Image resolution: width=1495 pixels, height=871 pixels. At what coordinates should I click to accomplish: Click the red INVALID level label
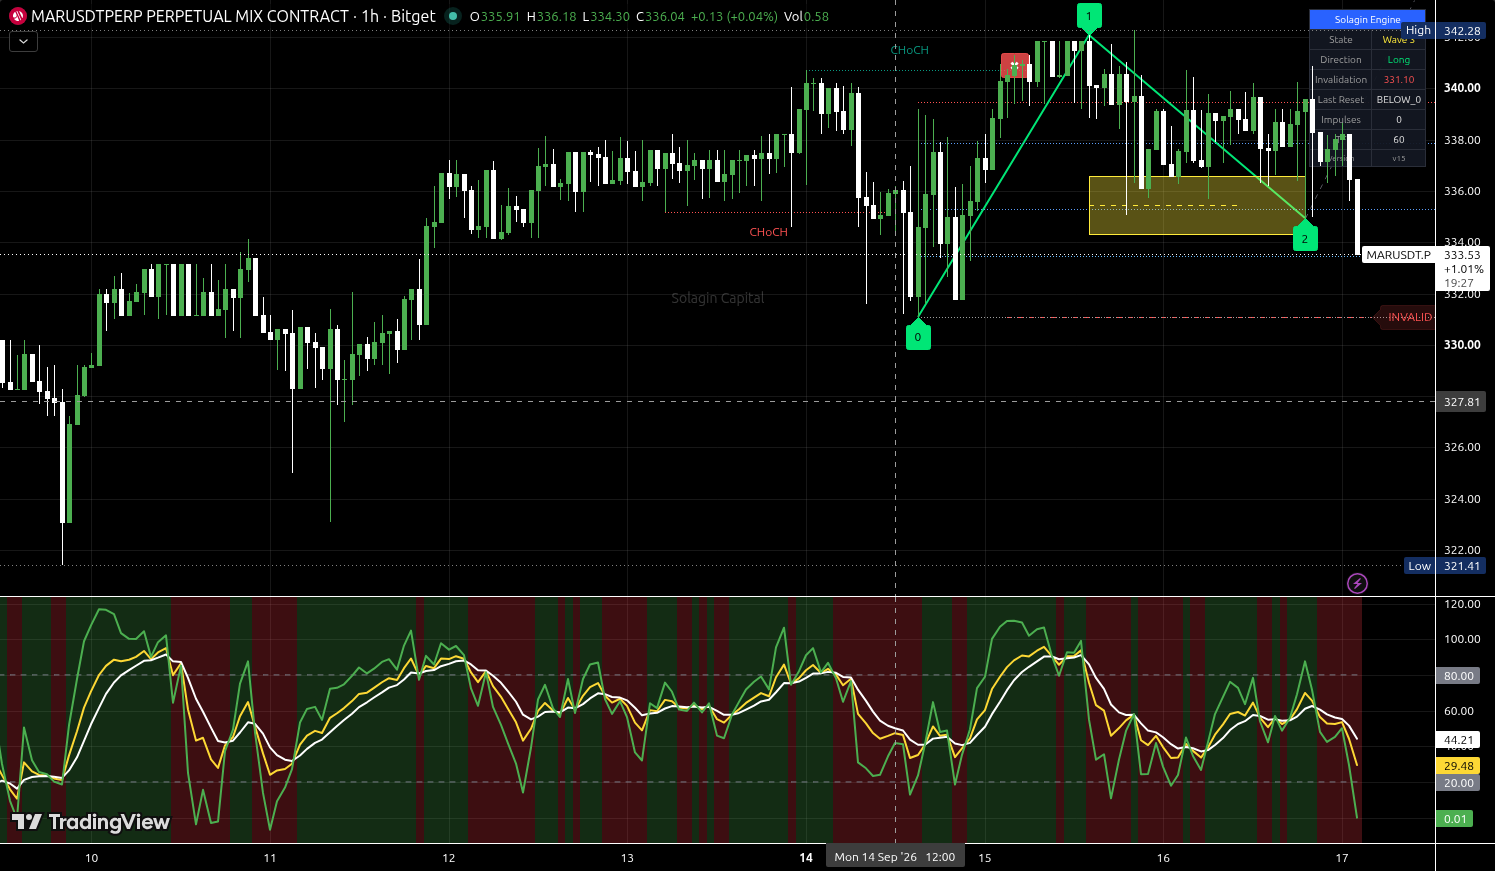1408,317
